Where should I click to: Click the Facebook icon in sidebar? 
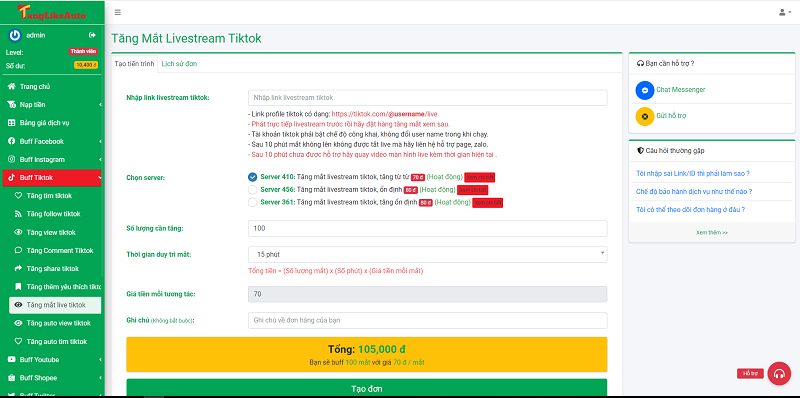[11, 141]
